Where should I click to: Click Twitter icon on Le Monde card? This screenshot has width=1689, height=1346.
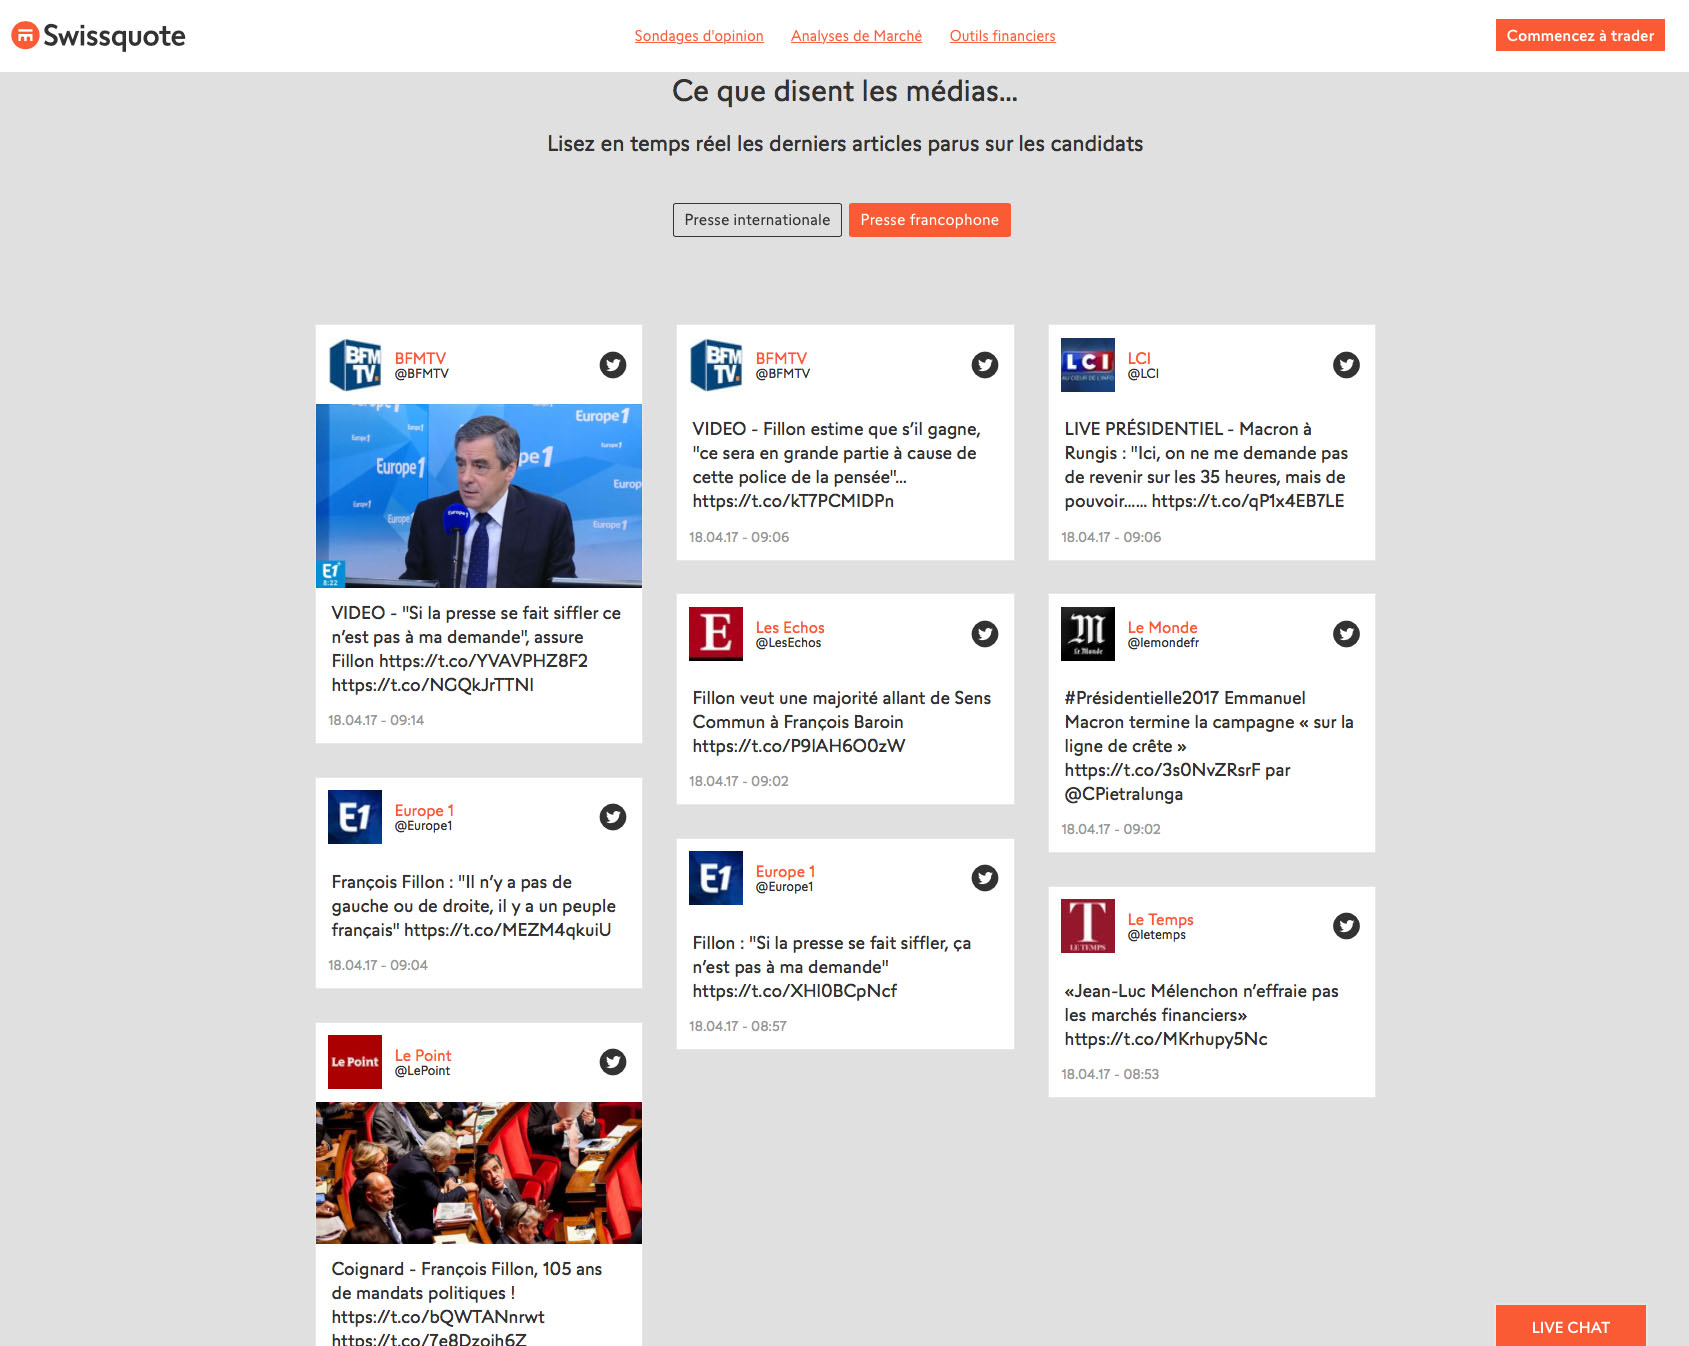pyautogui.click(x=1346, y=634)
